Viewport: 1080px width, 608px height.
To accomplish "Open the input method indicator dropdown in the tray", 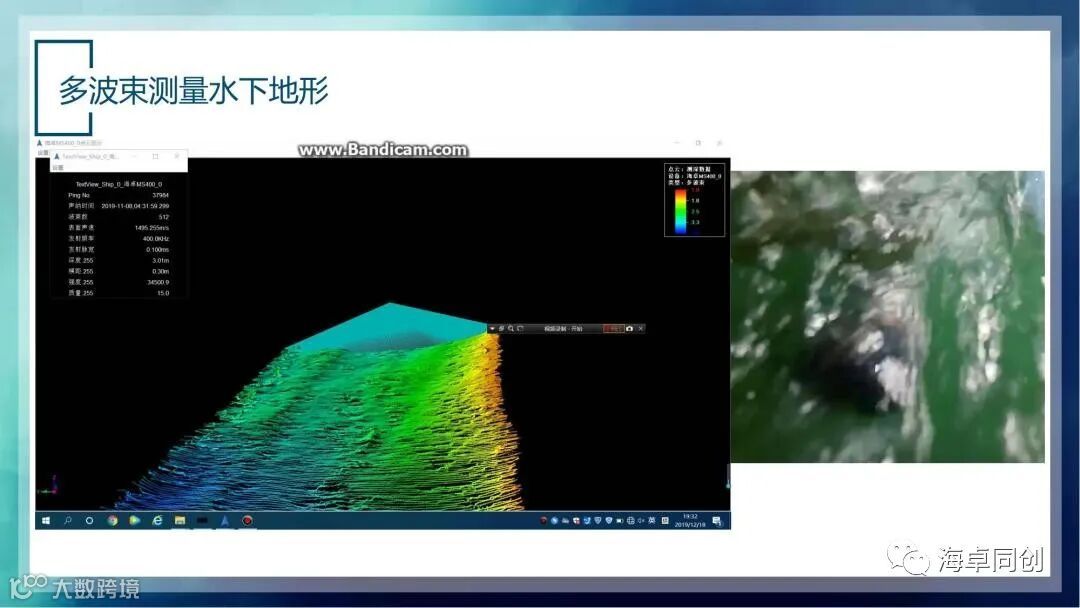I will (x=651, y=520).
